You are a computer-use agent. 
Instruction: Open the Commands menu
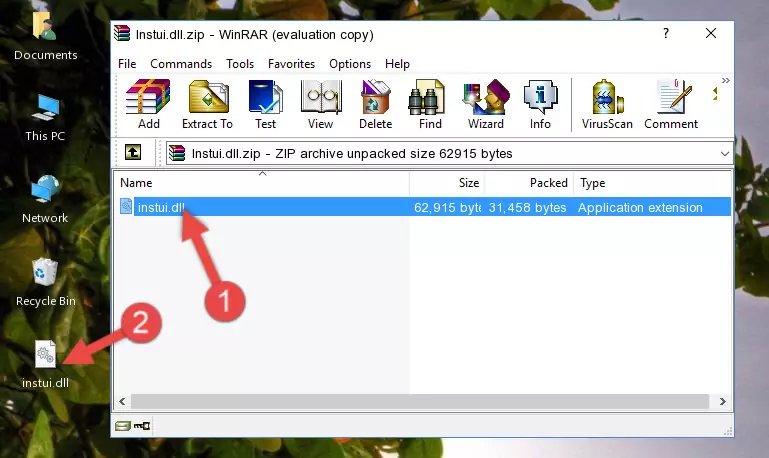(x=181, y=64)
